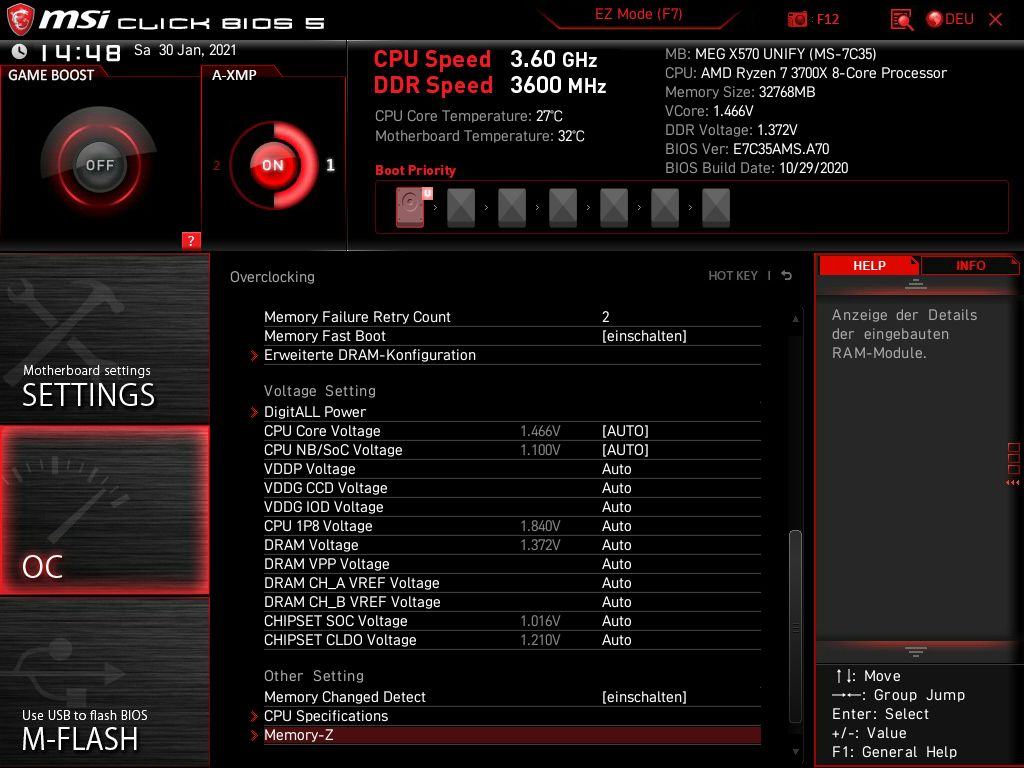The image size is (1024, 768).
Task: Click the DRAM Voltage reading 1.372V
Action: click(x=540, y=545)
